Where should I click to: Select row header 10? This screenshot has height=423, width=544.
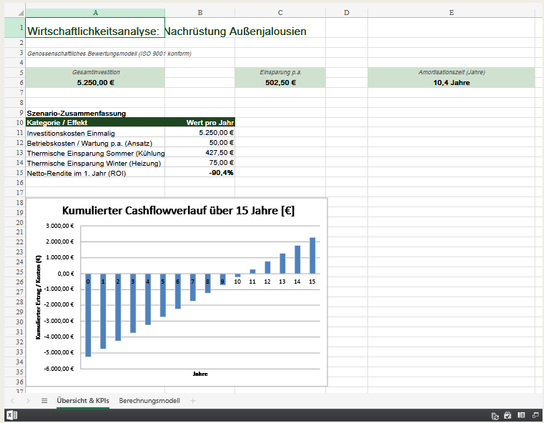(19, 122)
